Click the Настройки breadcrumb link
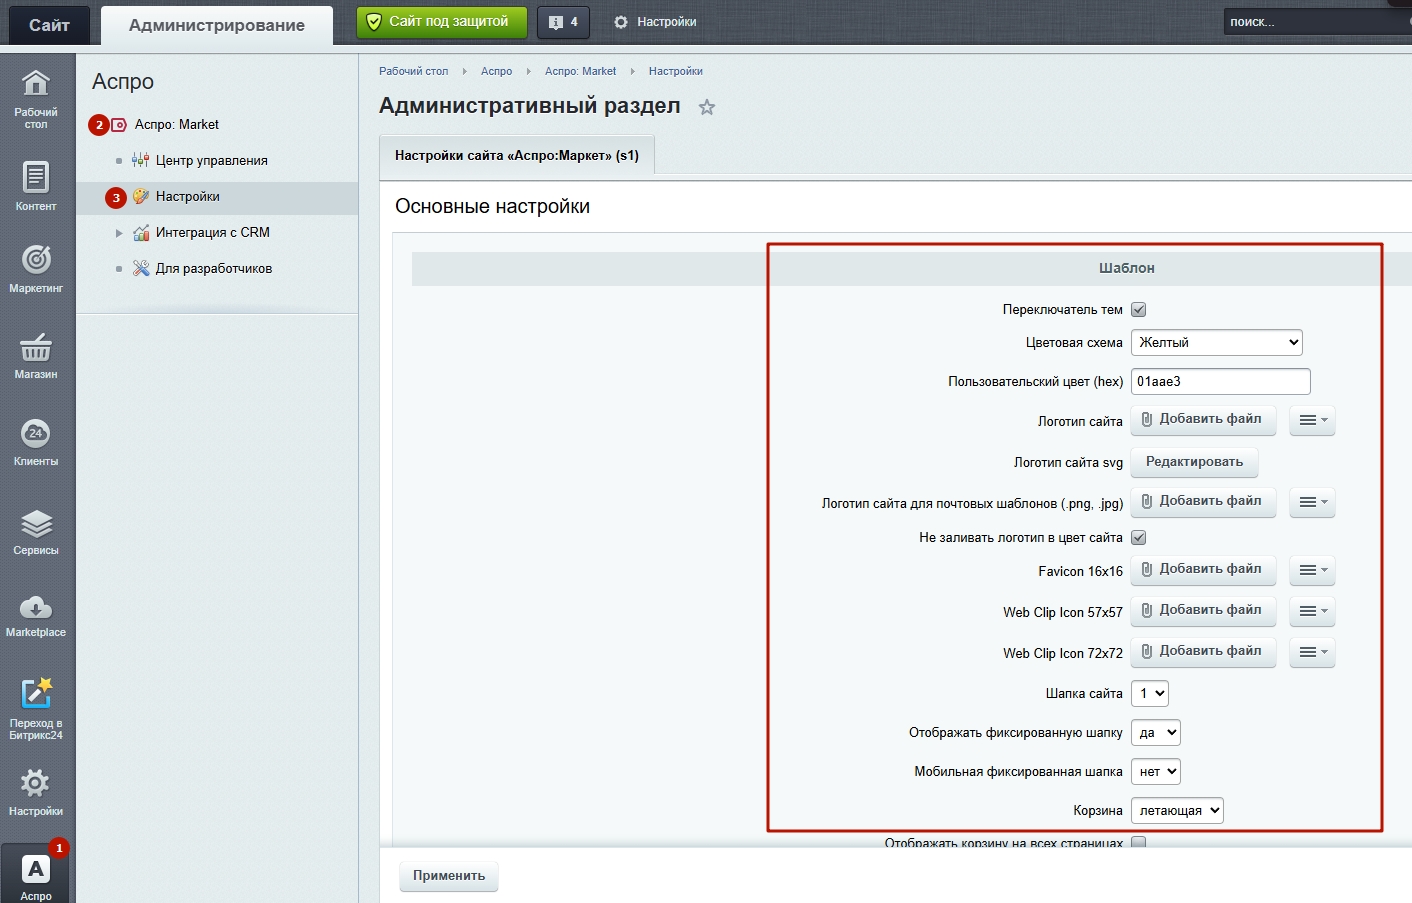 coord(675,71)
